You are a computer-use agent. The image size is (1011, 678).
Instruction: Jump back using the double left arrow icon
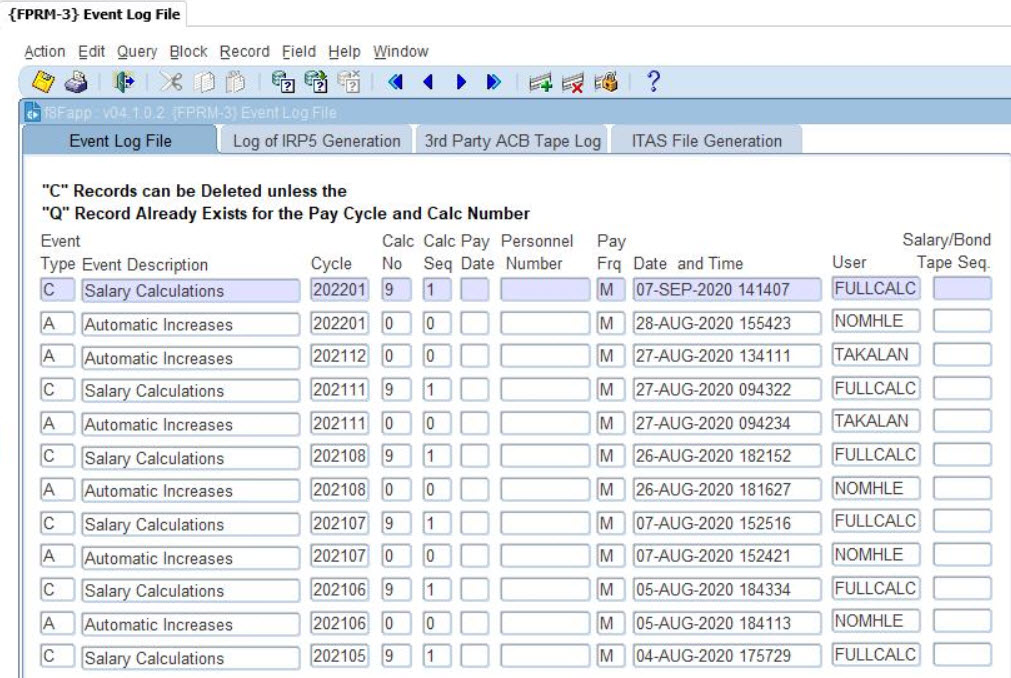(395, 82)
